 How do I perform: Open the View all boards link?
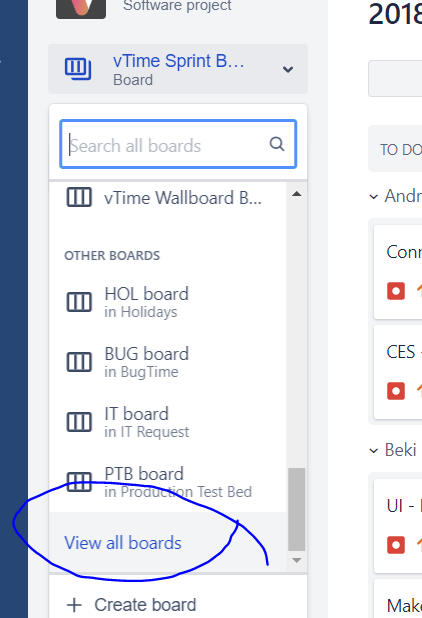pos(123,543)
